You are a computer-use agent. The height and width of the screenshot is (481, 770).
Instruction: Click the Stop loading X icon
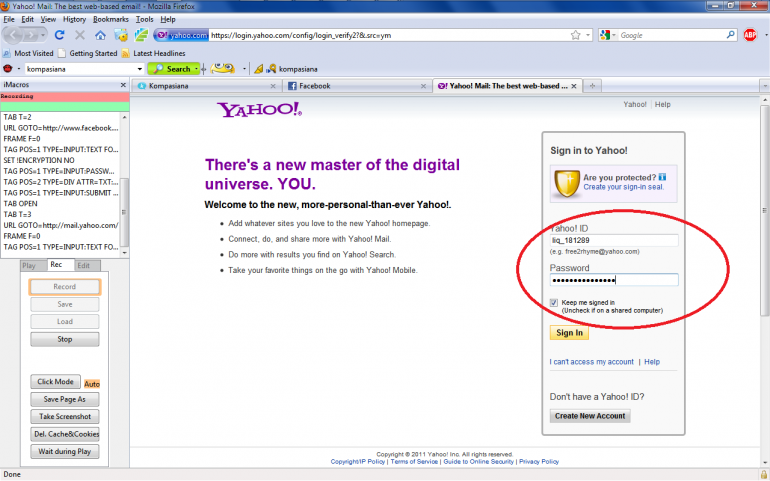tap(80, 35)
